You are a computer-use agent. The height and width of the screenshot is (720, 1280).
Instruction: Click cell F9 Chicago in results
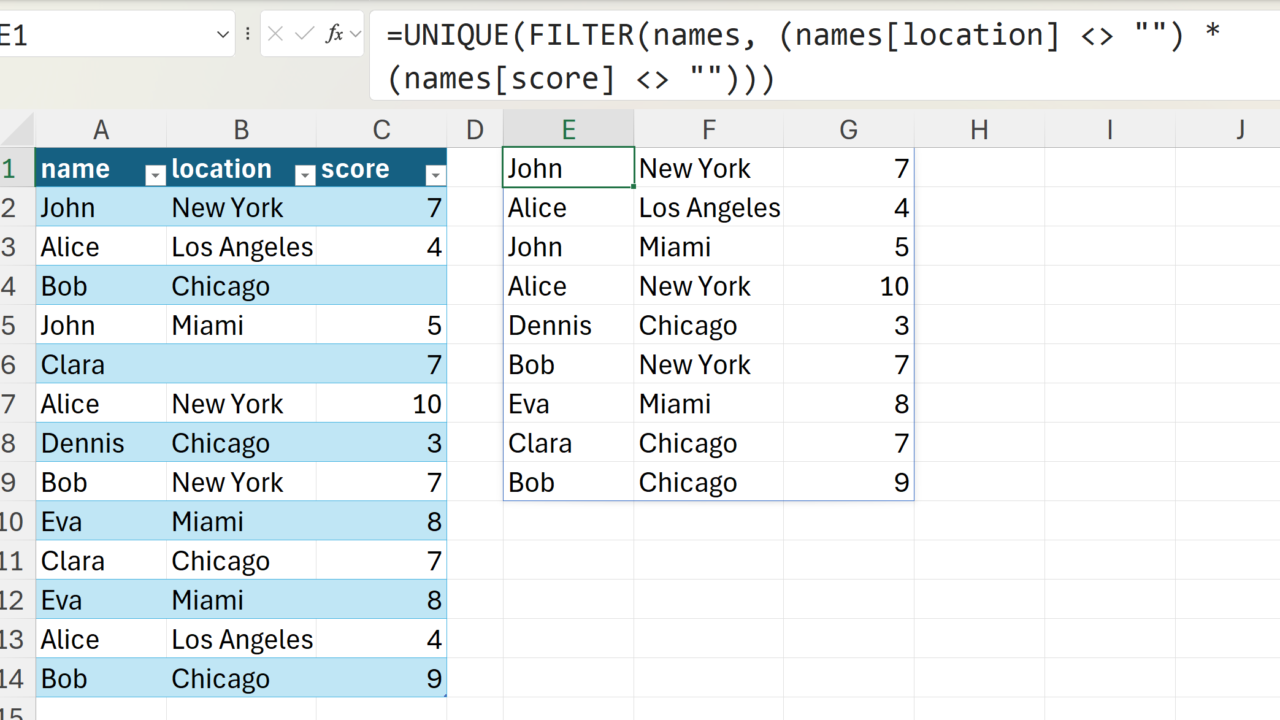pos(708,482)
